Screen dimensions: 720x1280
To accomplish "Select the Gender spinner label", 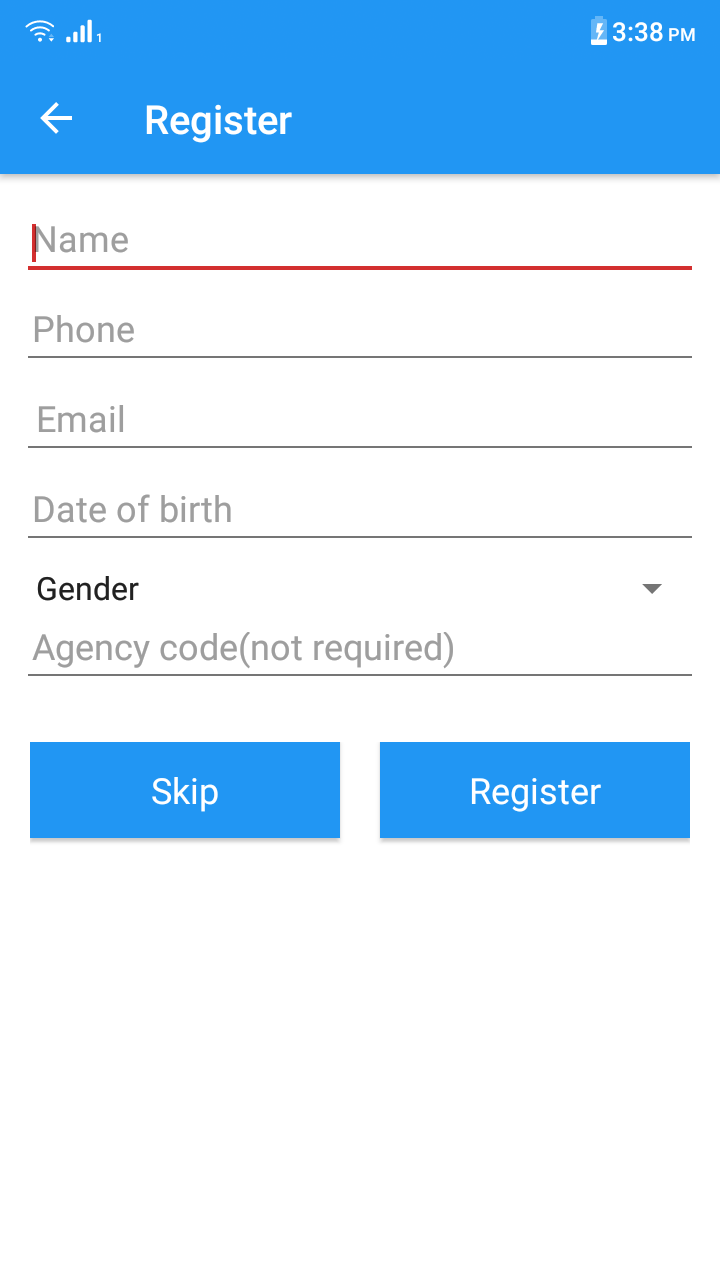I will 88,589.
